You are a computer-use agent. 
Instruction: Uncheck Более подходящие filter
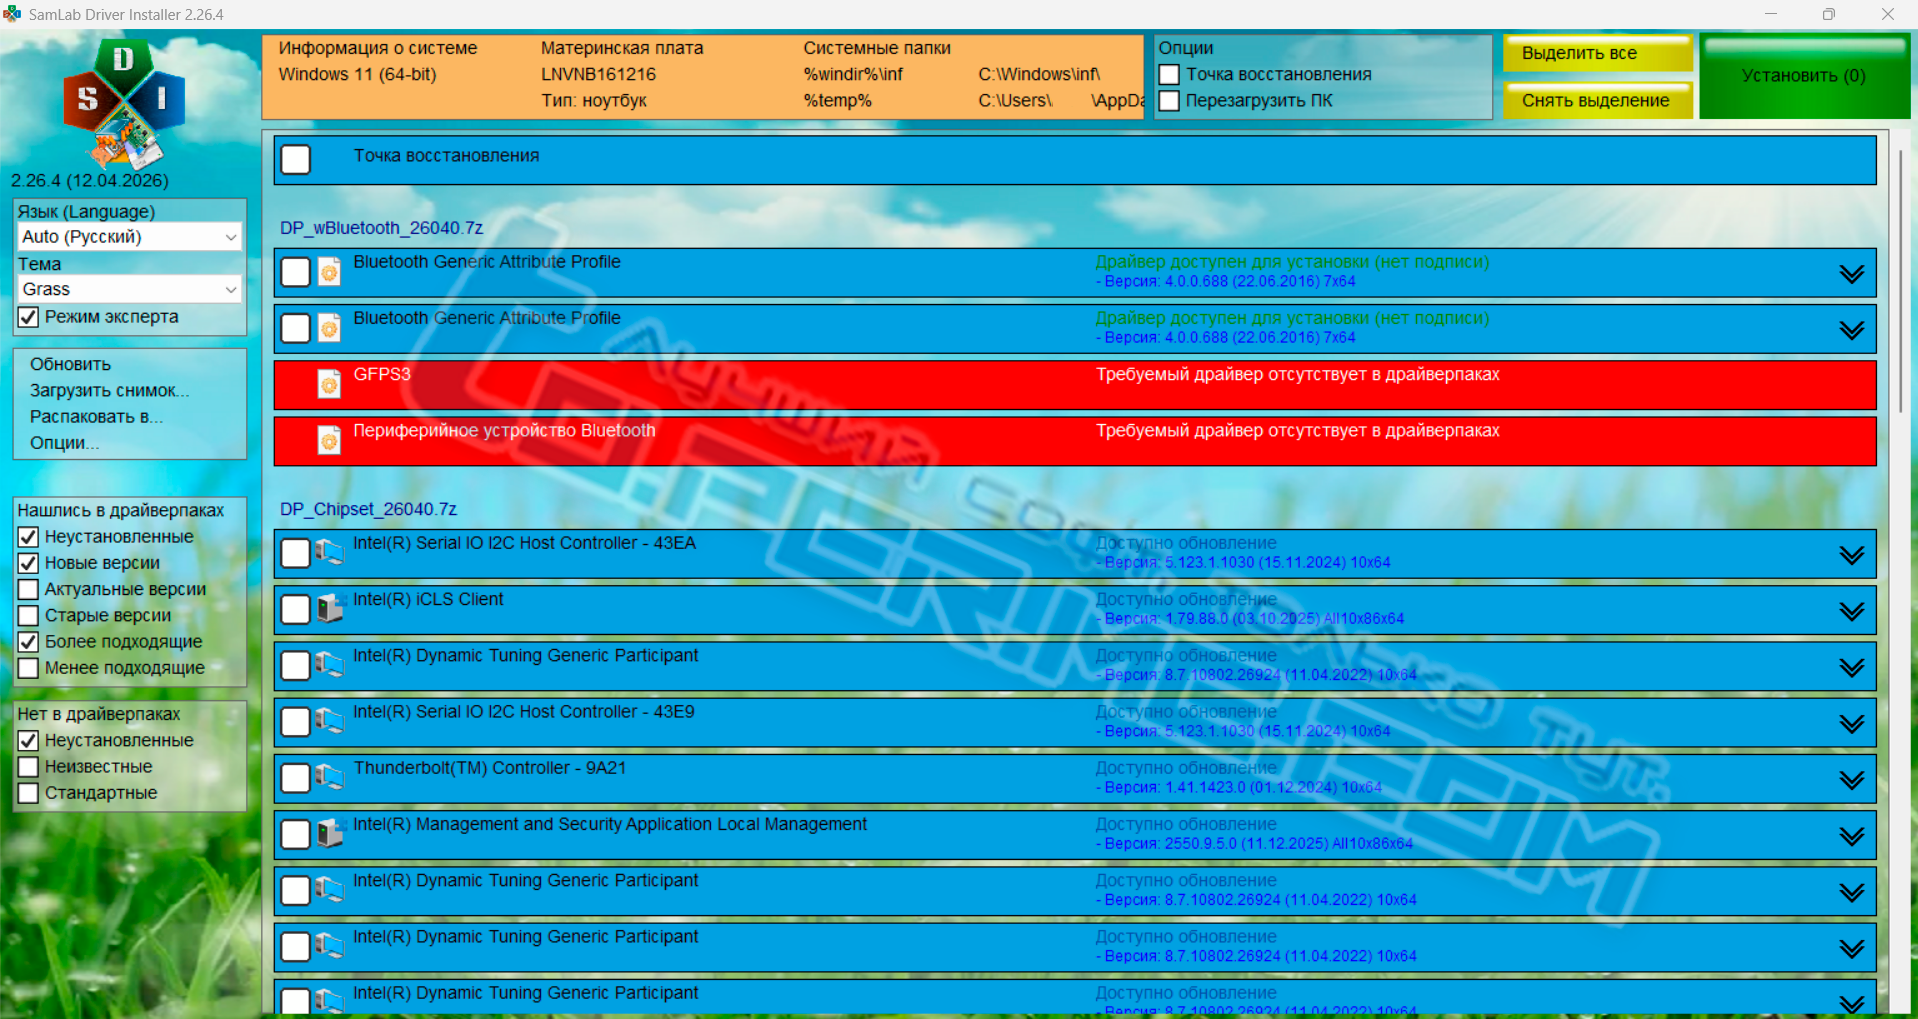pos(28,642)
